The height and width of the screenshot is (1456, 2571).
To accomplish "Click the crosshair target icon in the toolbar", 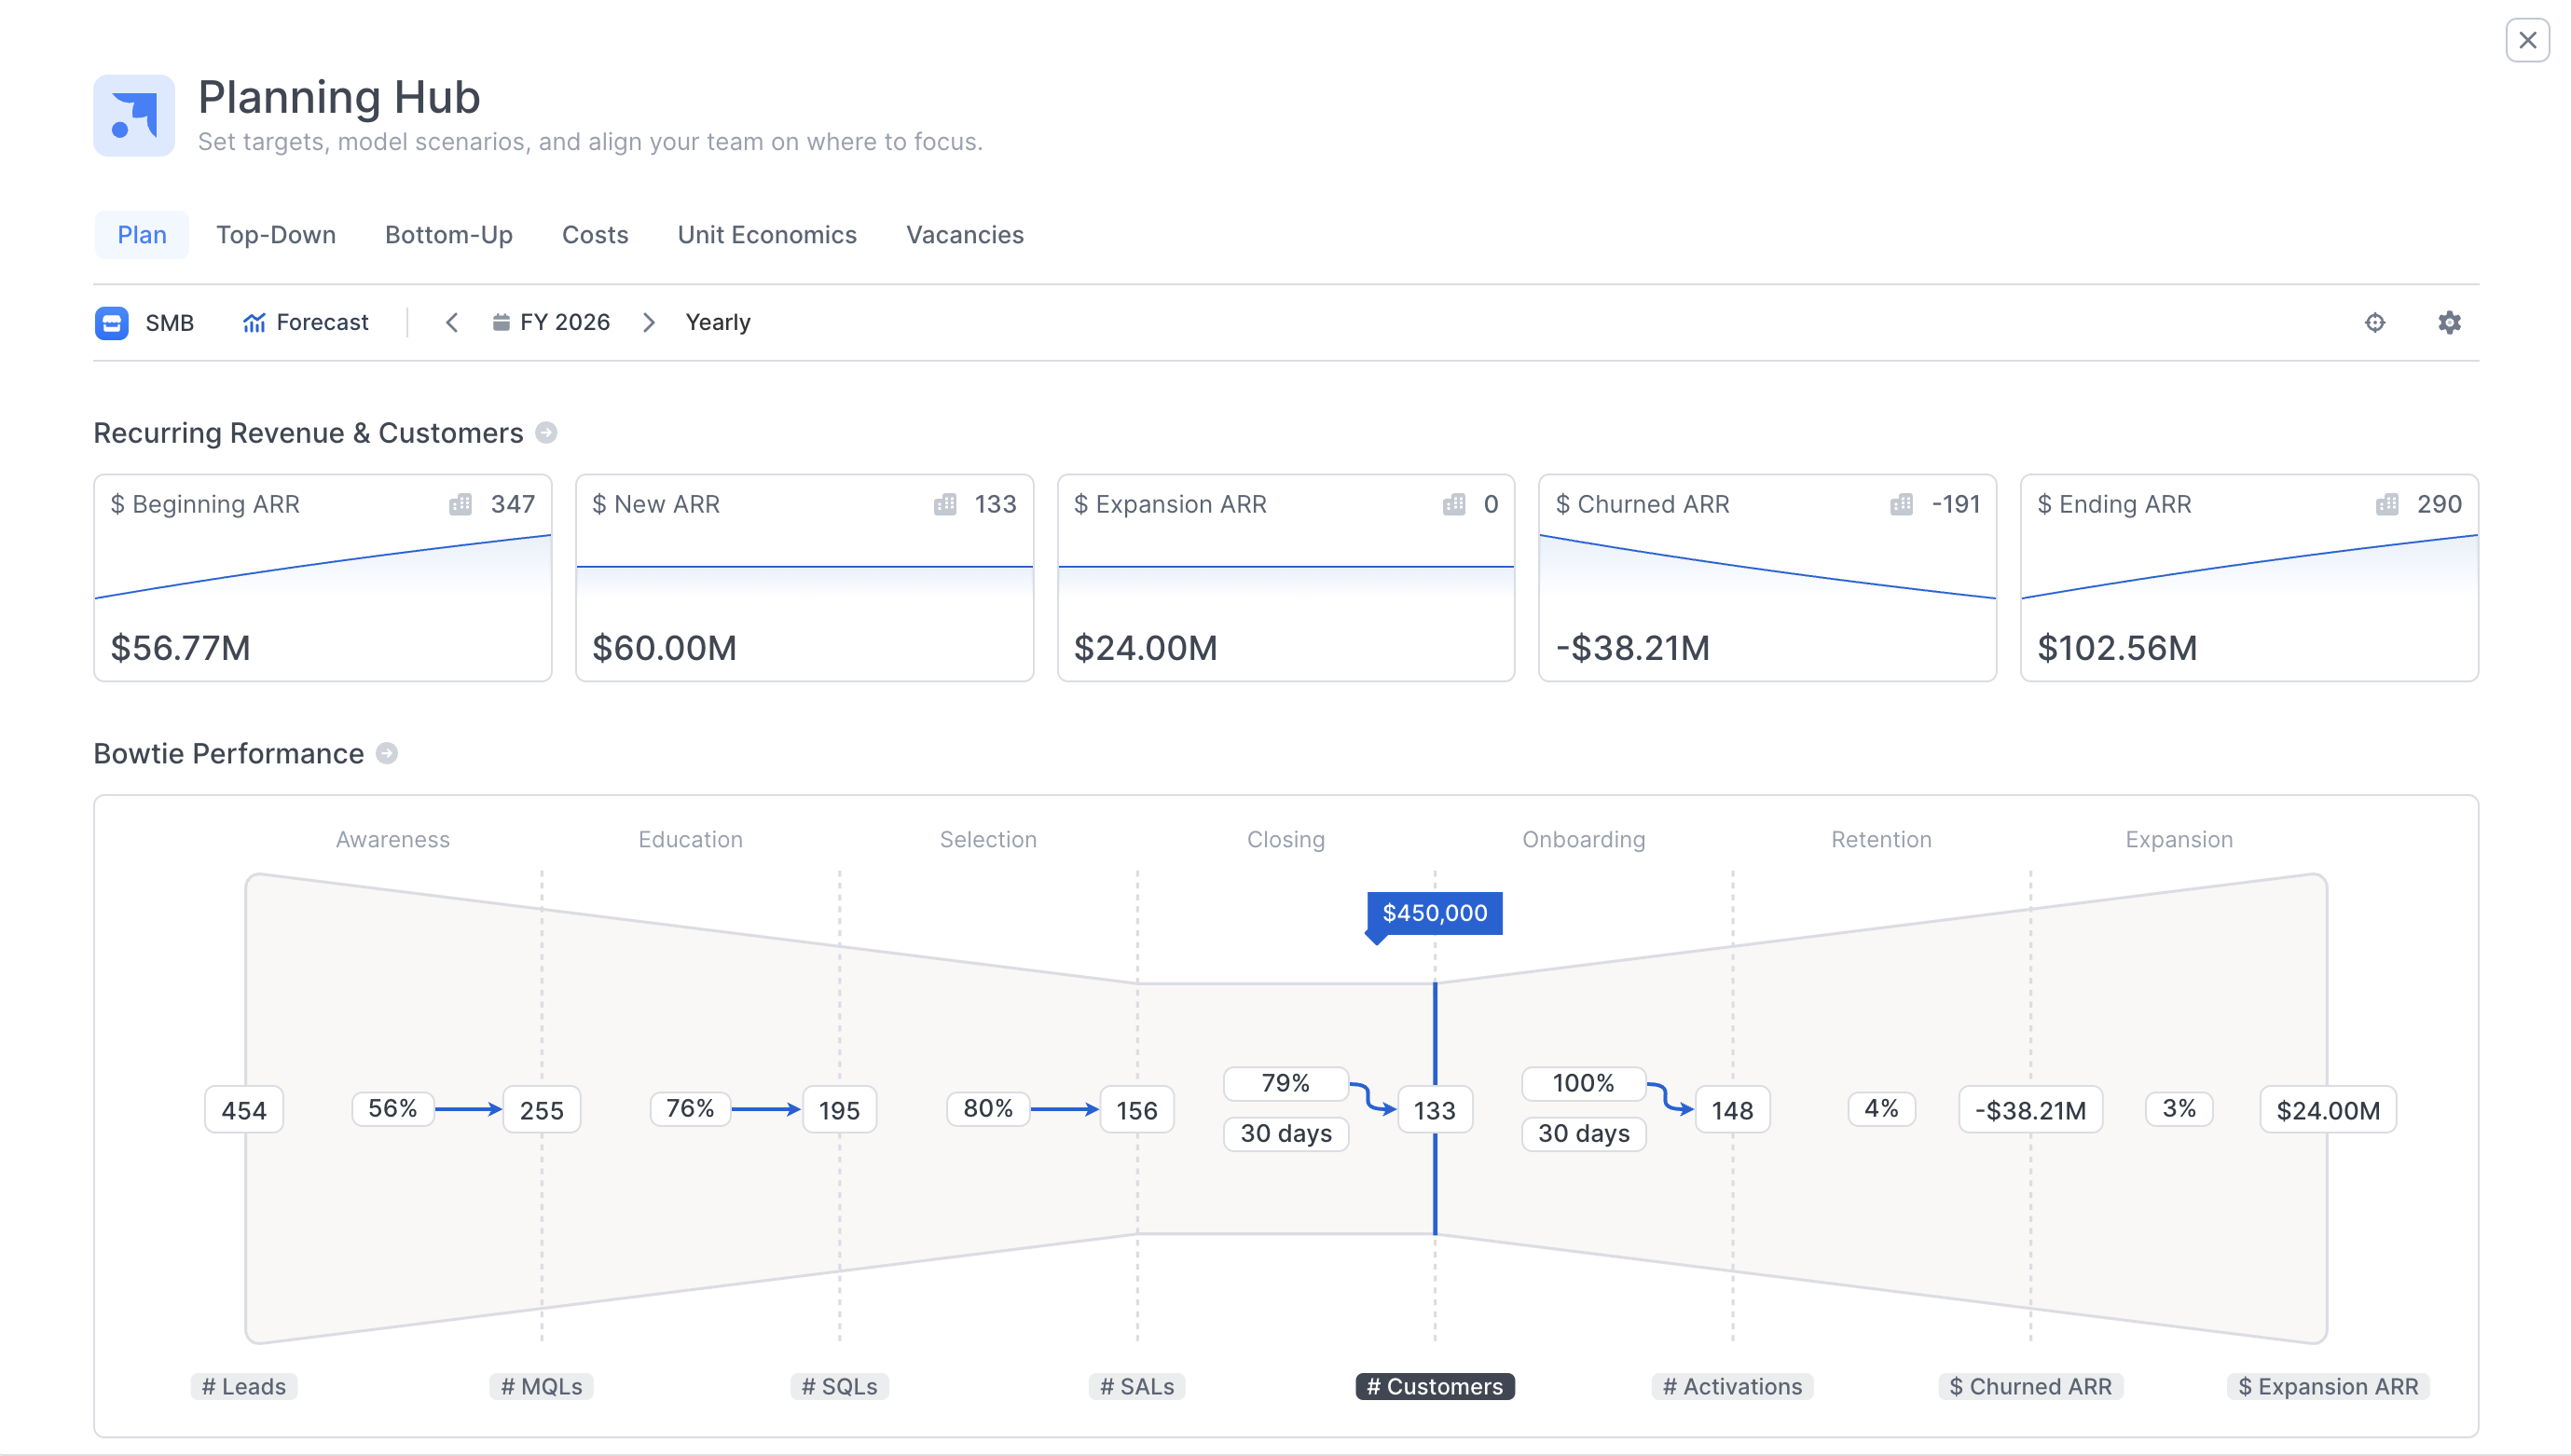I will (2375, 322).
